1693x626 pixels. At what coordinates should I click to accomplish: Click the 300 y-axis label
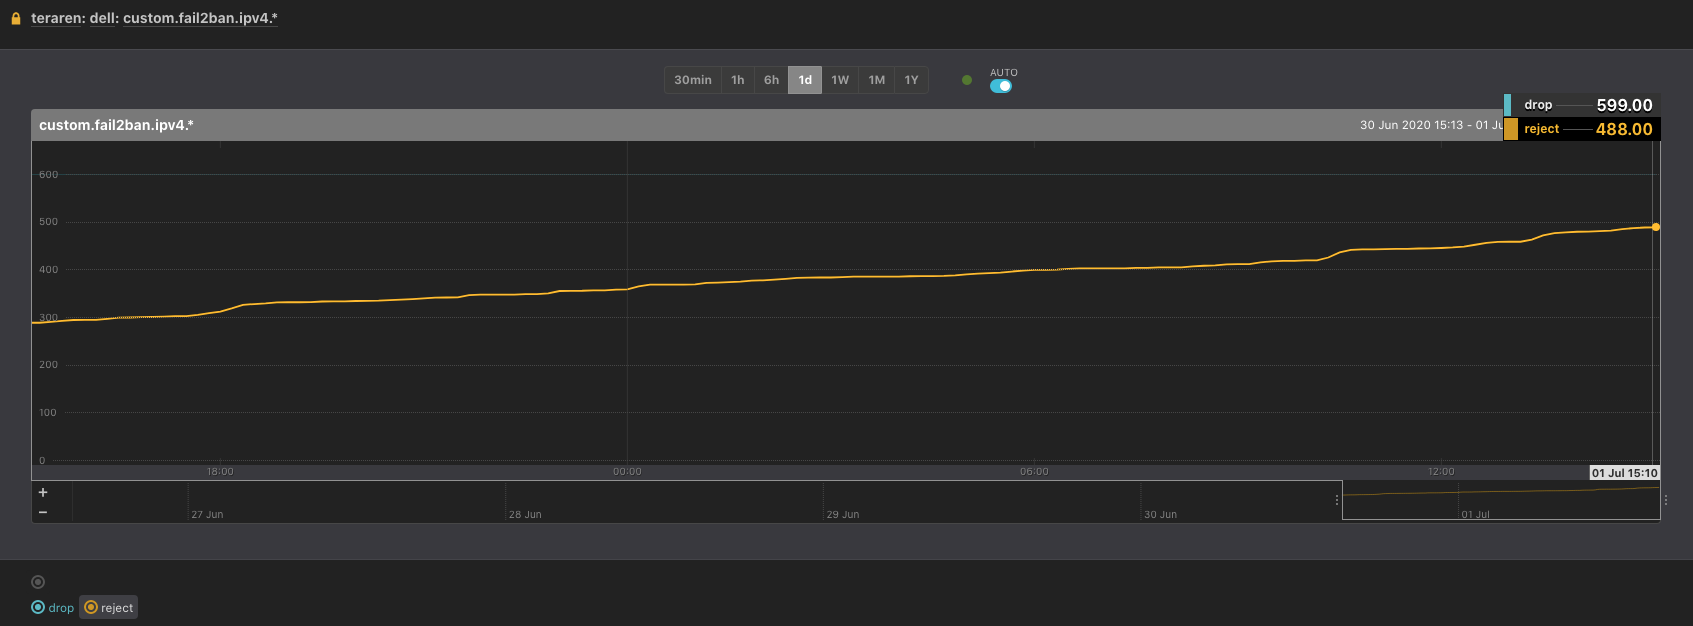(48, 317)
